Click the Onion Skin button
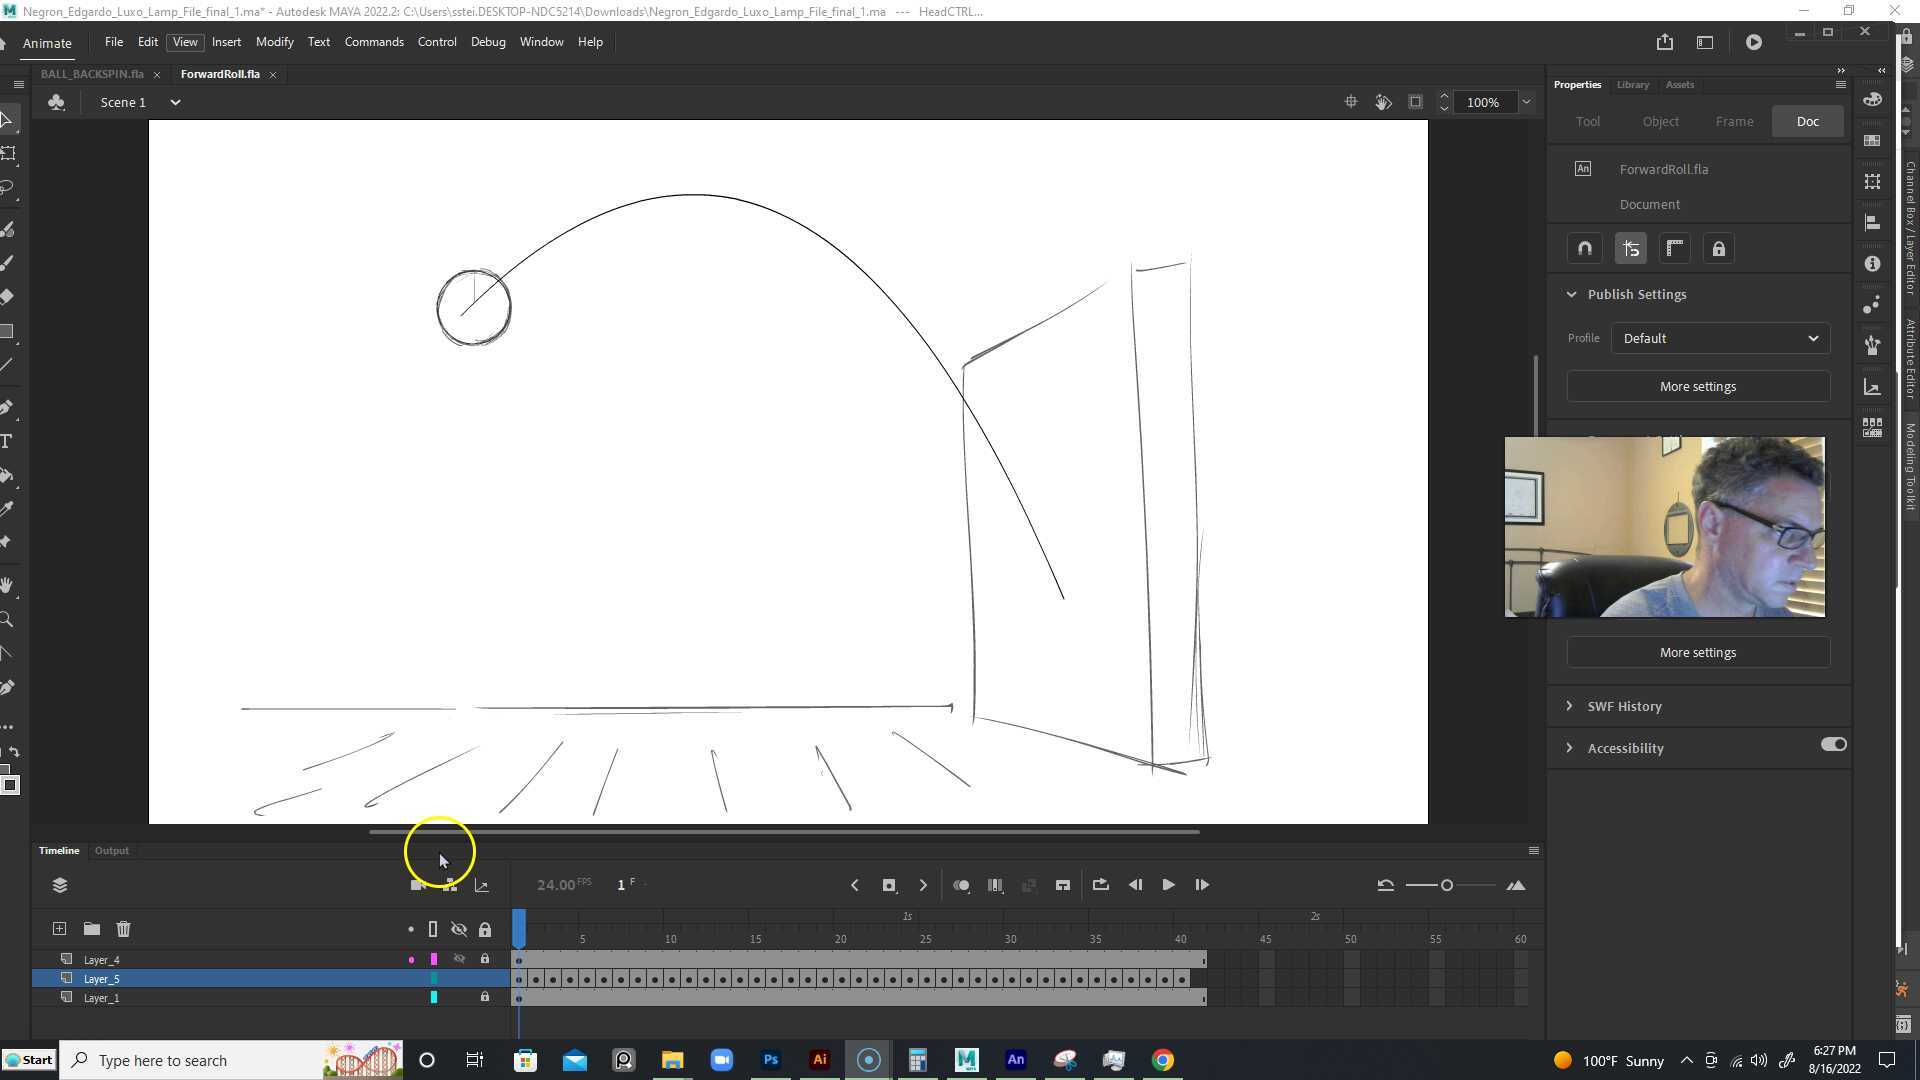The width and height of the screenshot is (1920, 1080). 961,885
